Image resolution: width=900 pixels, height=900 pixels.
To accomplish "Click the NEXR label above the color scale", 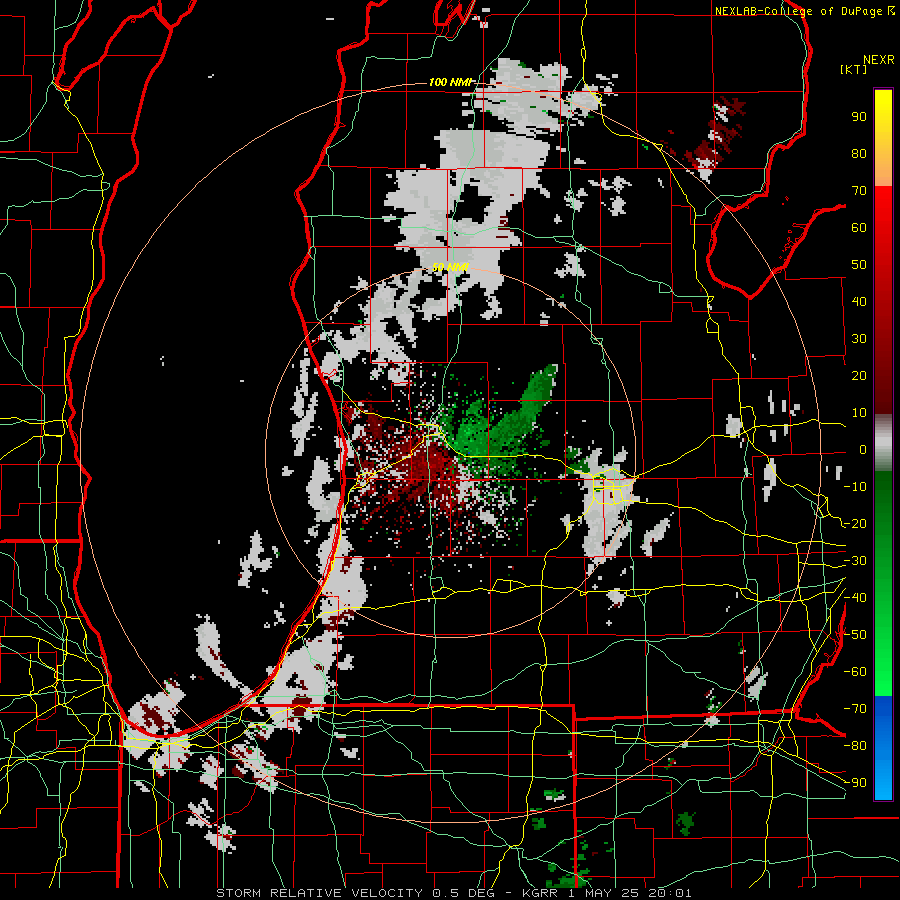I will 879,60.
